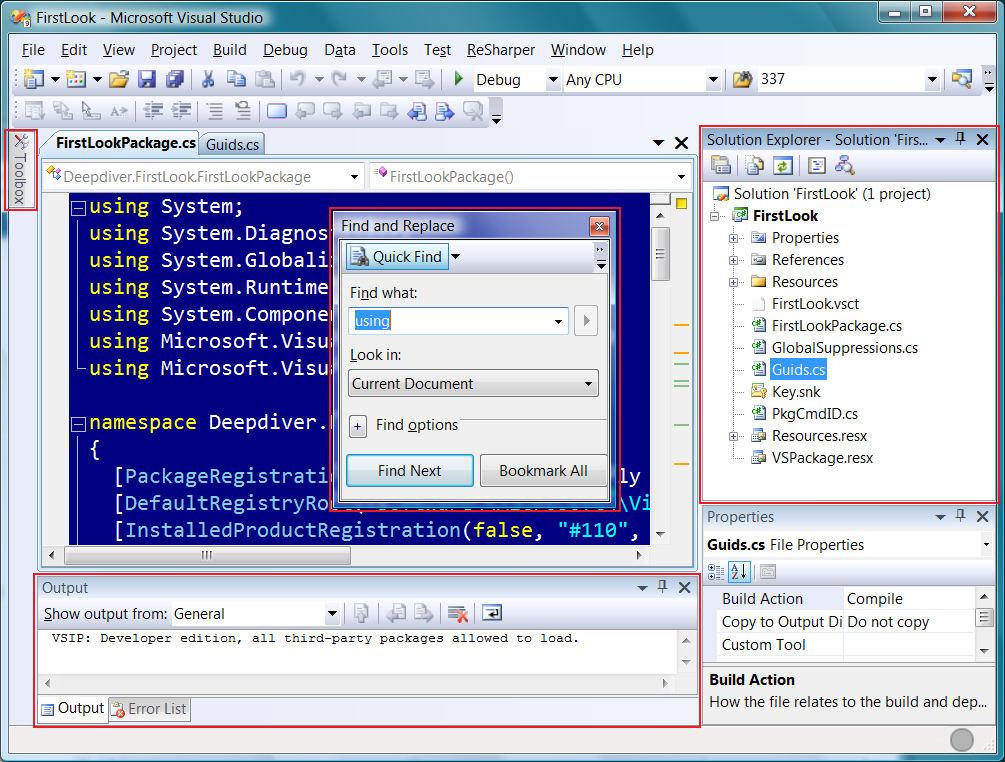Click the Copy toolbar icon
The height and width of the screenshot is (762, 1005).
click(237, 79)
